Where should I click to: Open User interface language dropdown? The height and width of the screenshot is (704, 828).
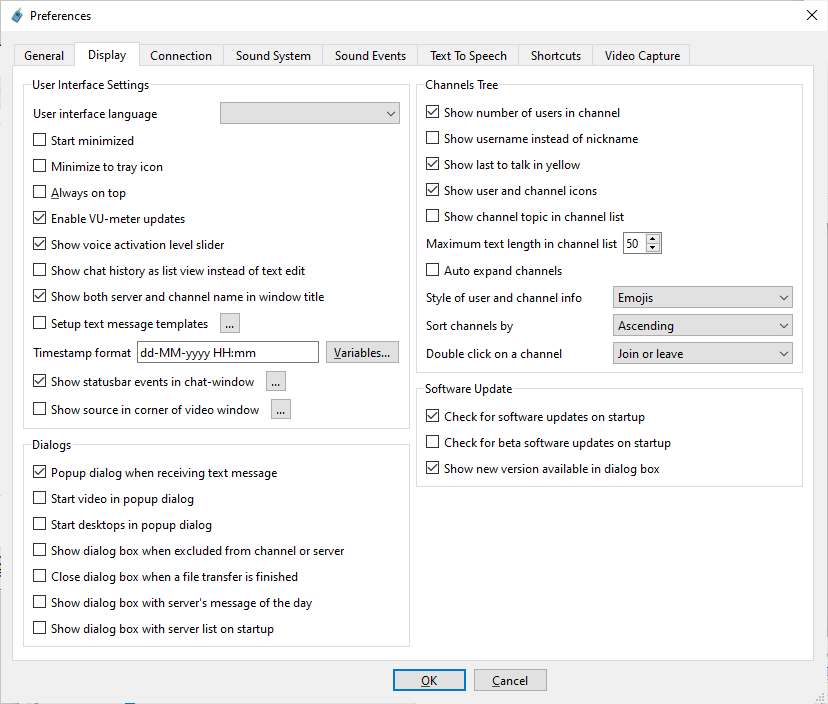[309, 114]
